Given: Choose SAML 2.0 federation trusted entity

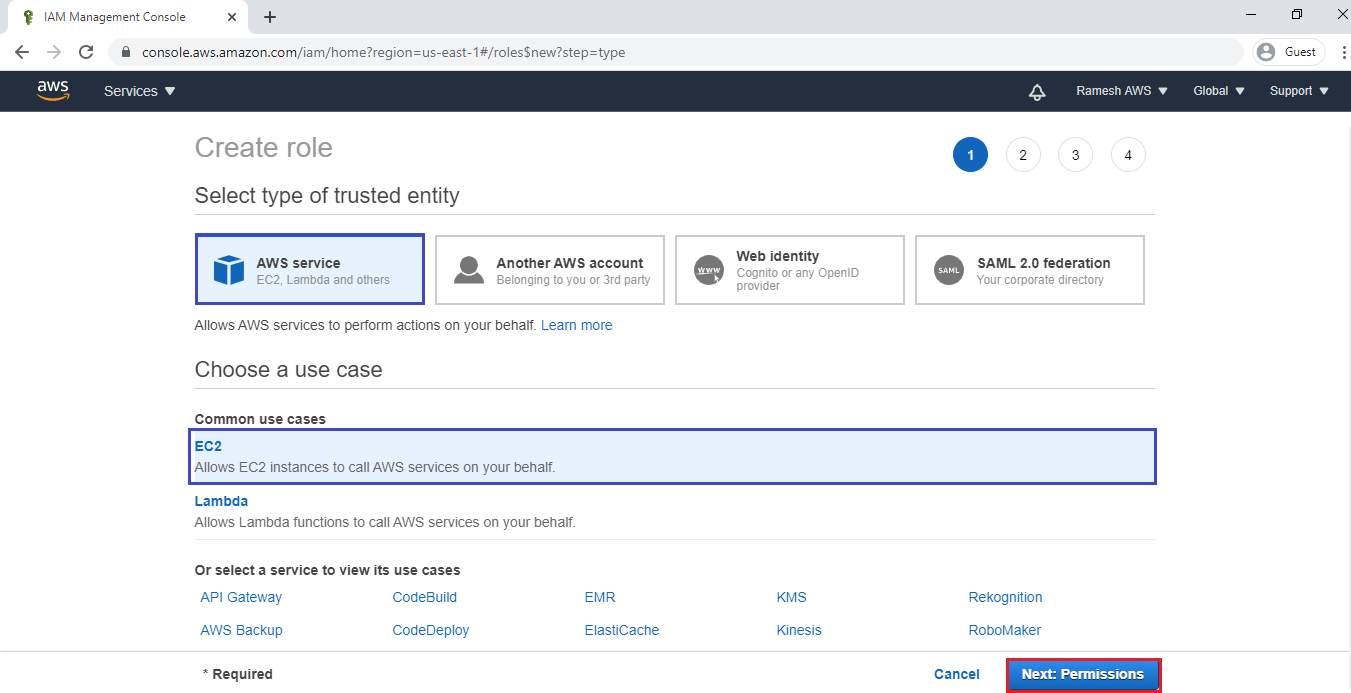Looking at the screenshot, I should (1030, 270).
